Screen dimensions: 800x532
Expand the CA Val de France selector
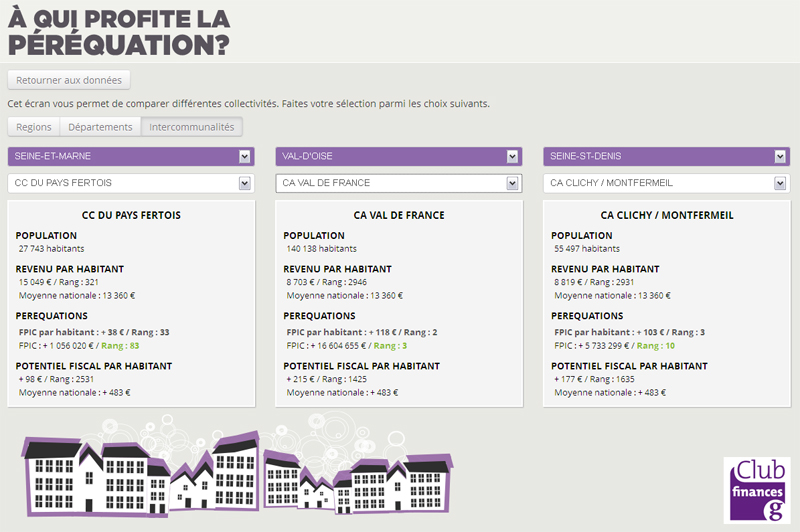(x=399, y=183)
